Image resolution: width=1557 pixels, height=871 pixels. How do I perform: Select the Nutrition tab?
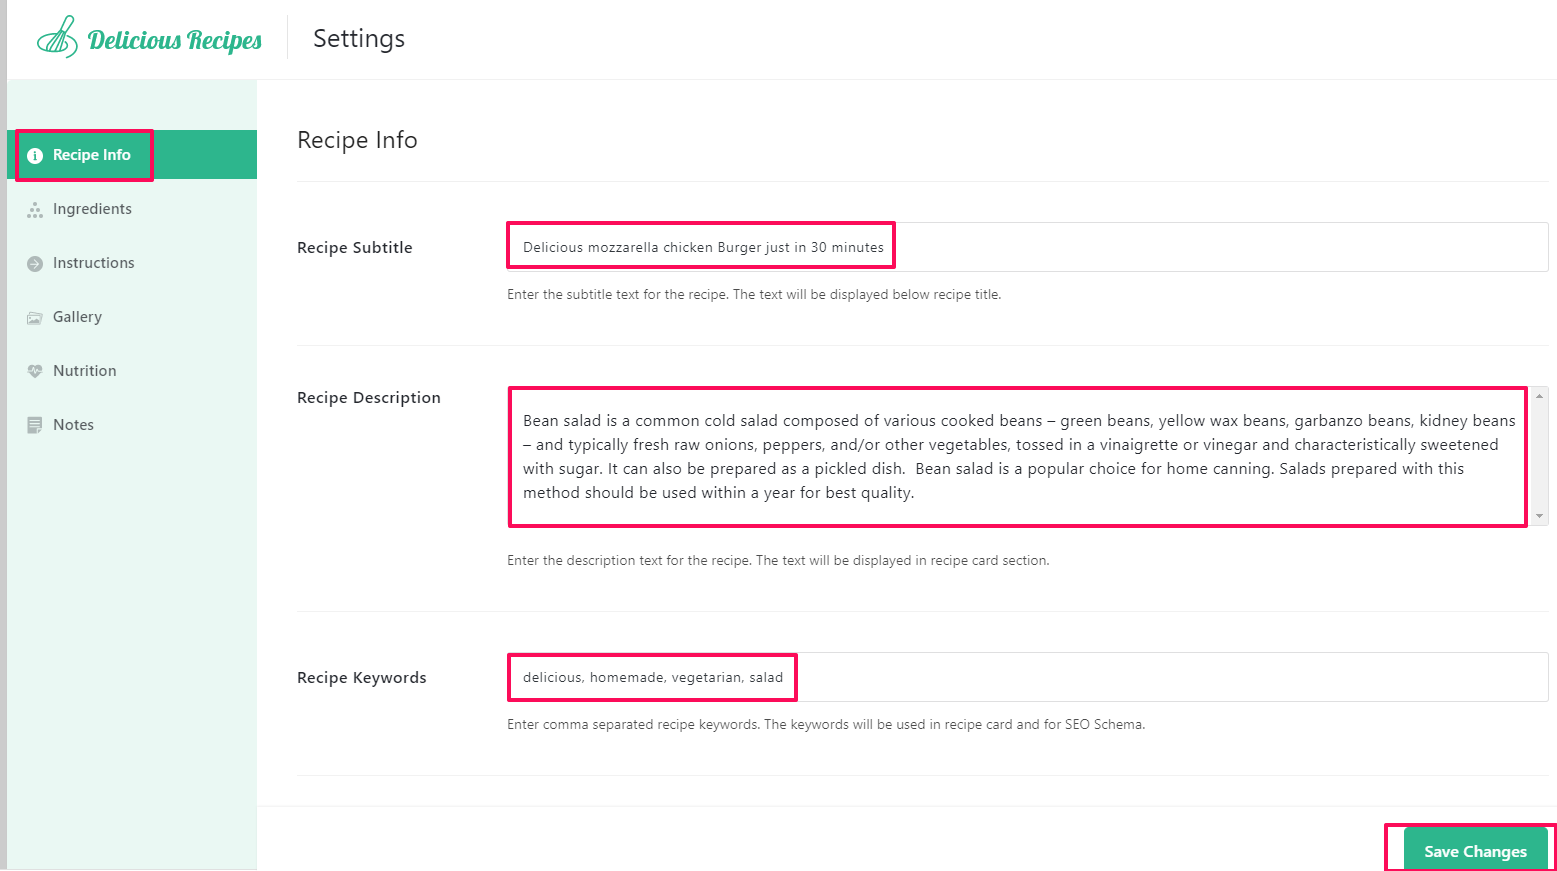point(83,370)
